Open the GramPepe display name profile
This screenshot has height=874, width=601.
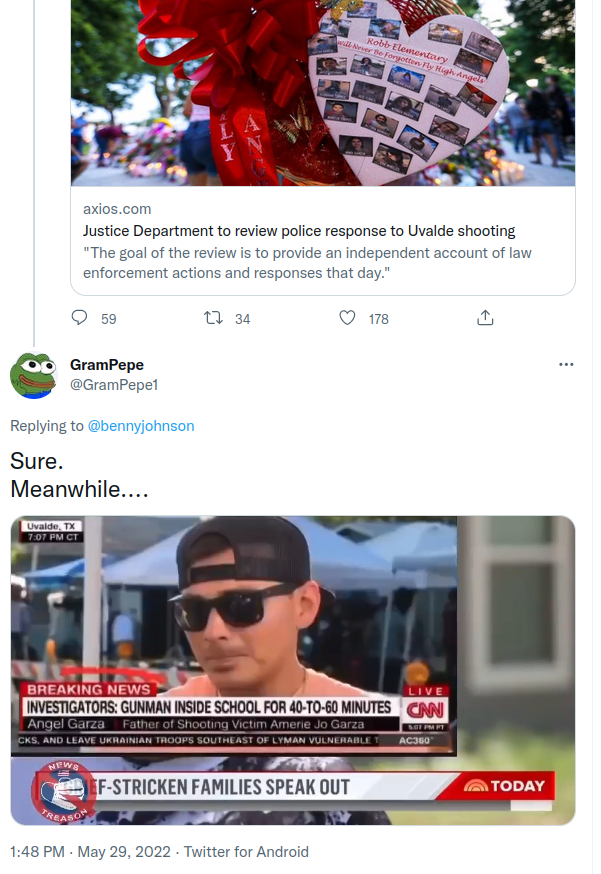coord(107,365)
